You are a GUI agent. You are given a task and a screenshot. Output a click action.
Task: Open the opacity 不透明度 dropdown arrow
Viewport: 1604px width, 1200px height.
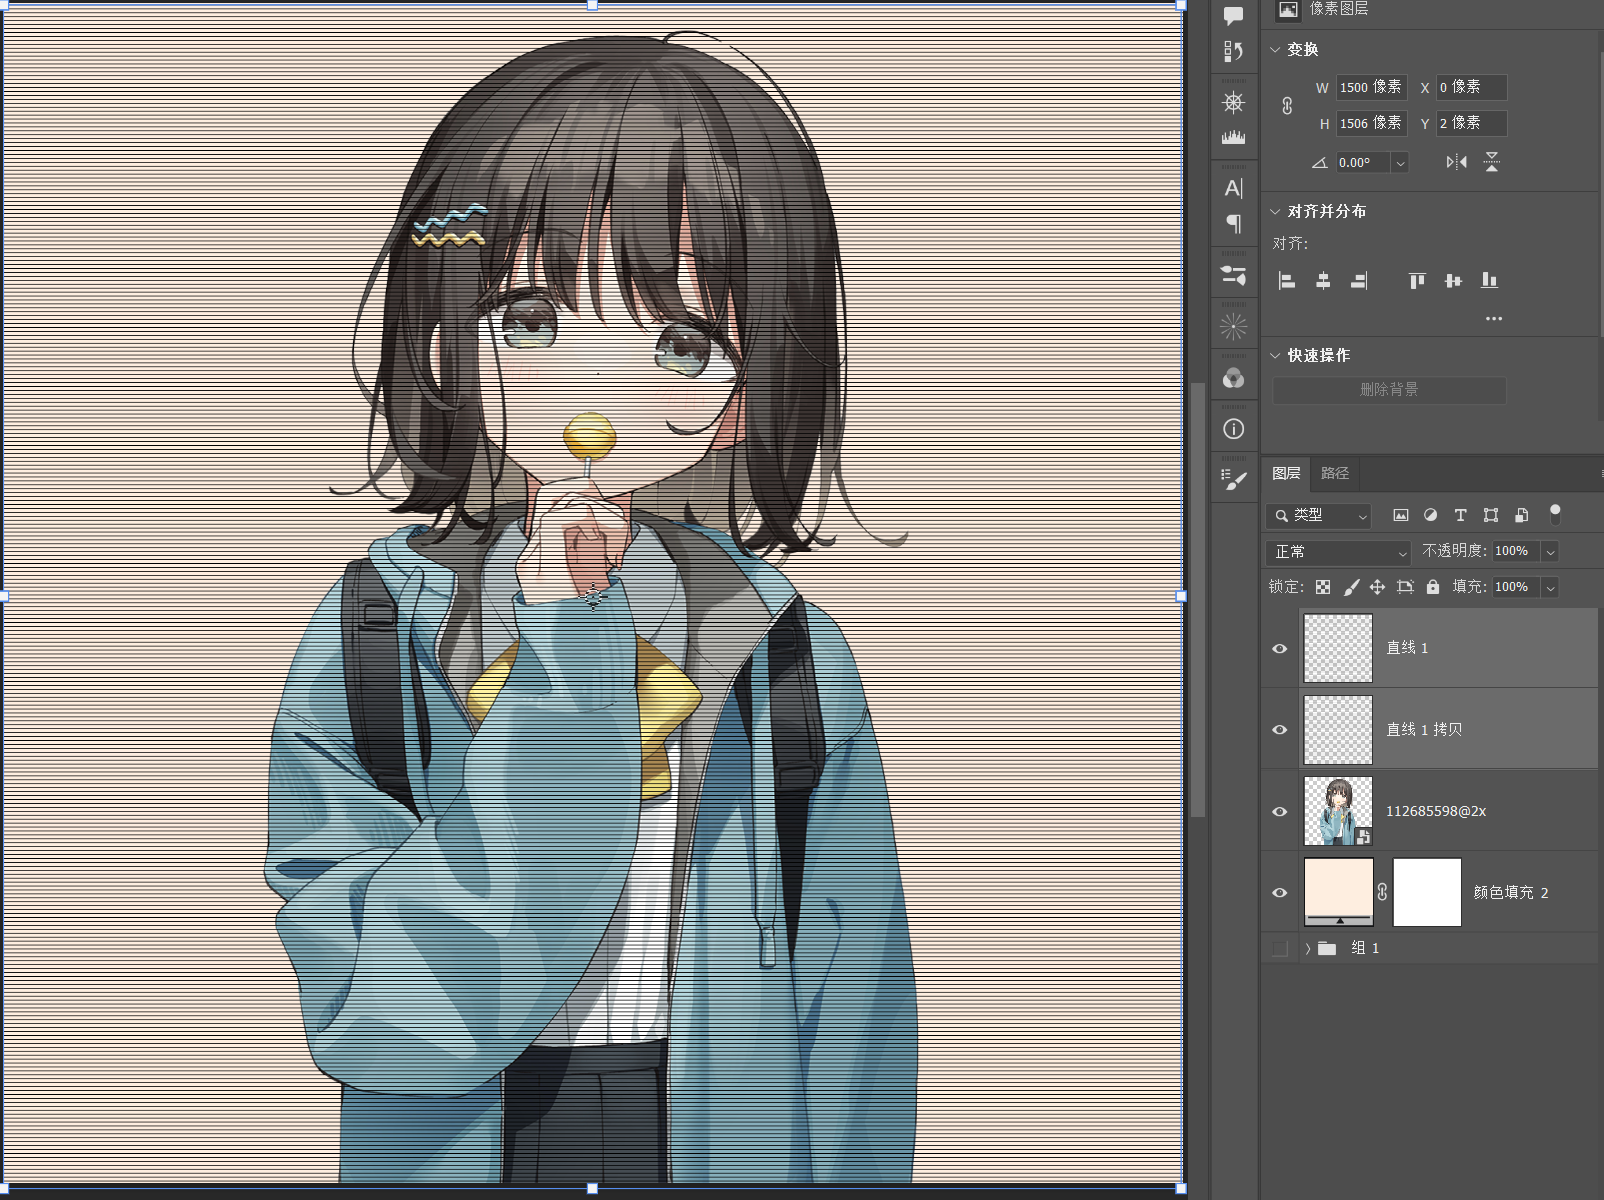pos(1550,552)
